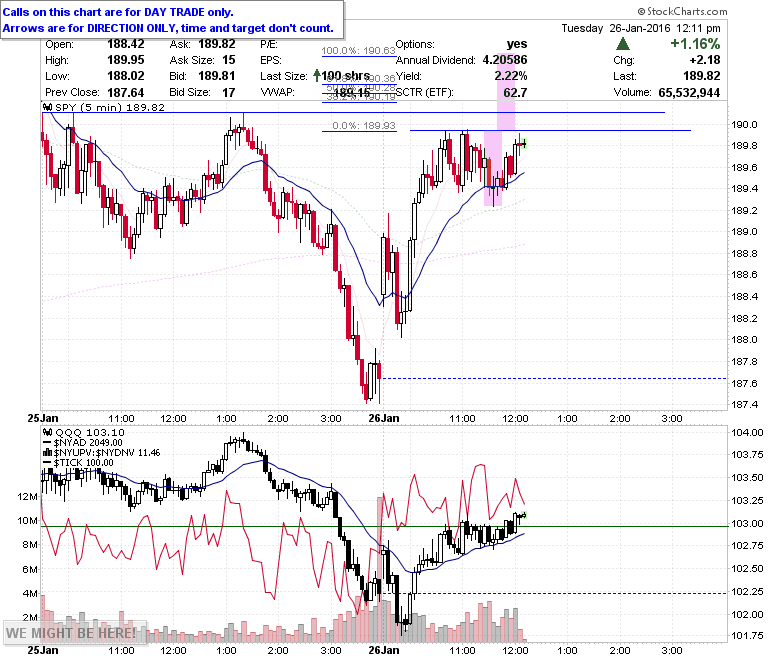This screenshot has width=780, height=659.
Task: Click the QQQ candlestick symbol icon in legend
Action: pos(48,432)
